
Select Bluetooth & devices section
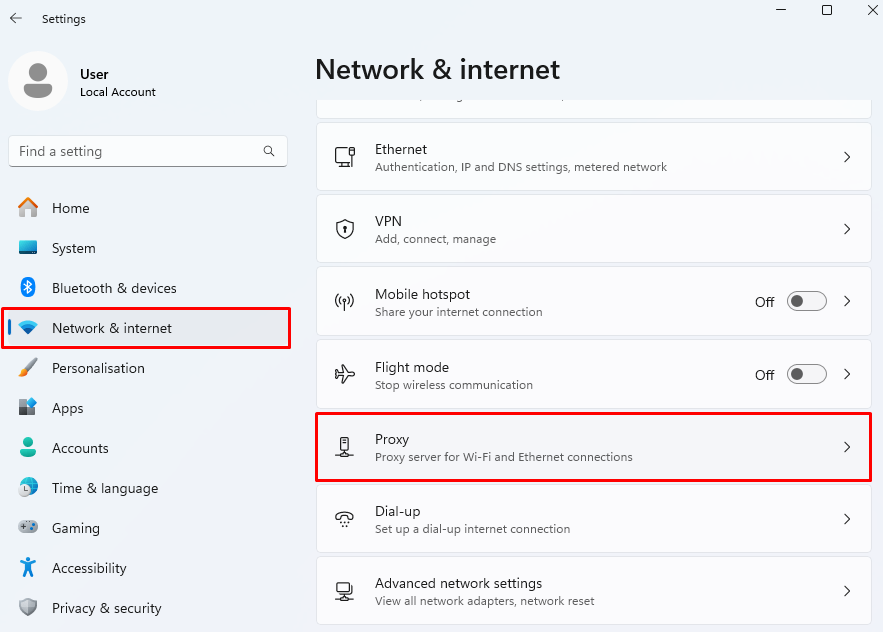click(148, 288)
